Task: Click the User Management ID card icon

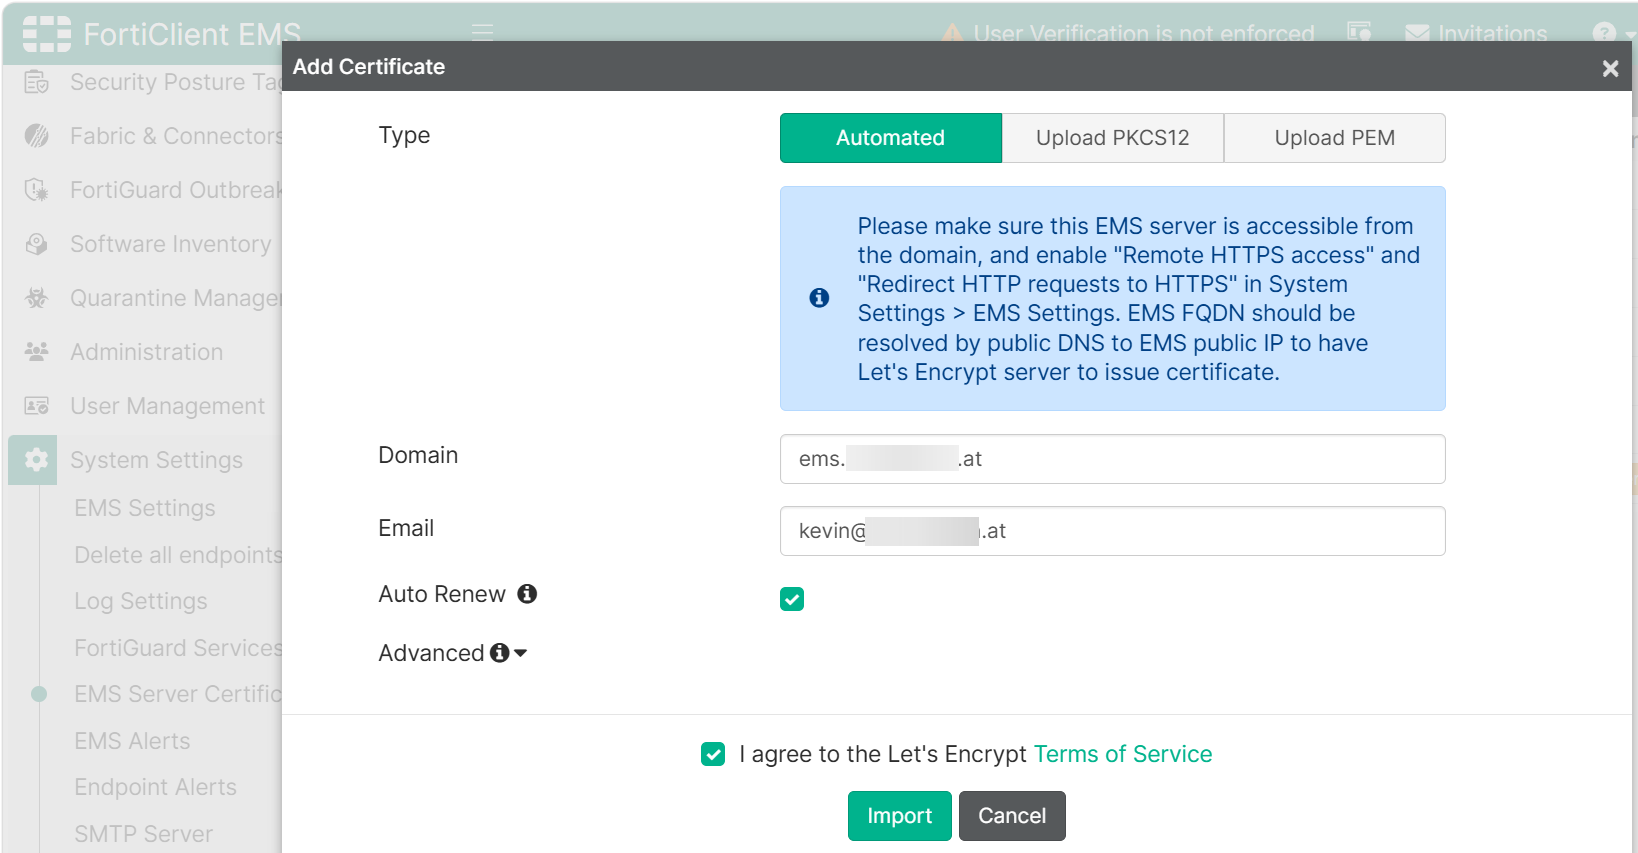Action: pos(37,406)
